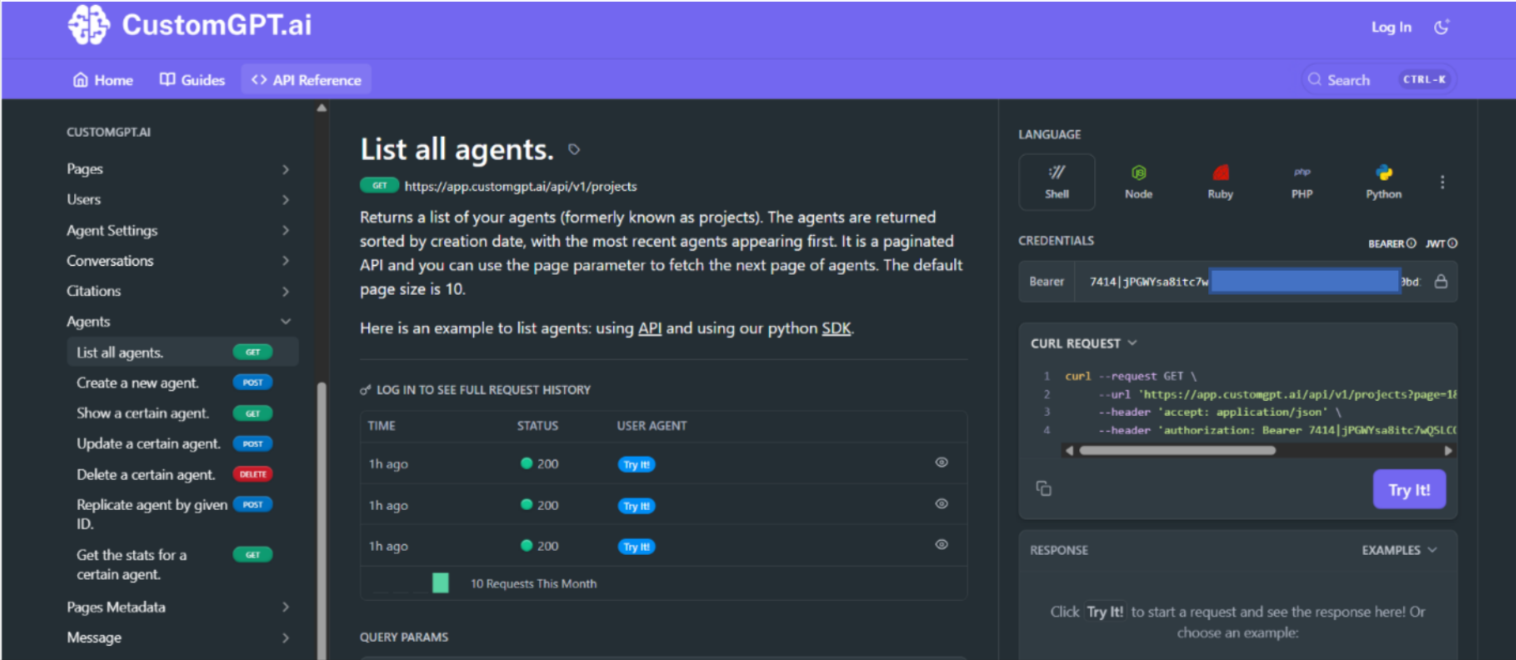The width and height of the screenshot is (1516, 660).
Task: Click third row Try It! badge
Action: point(636,547)
